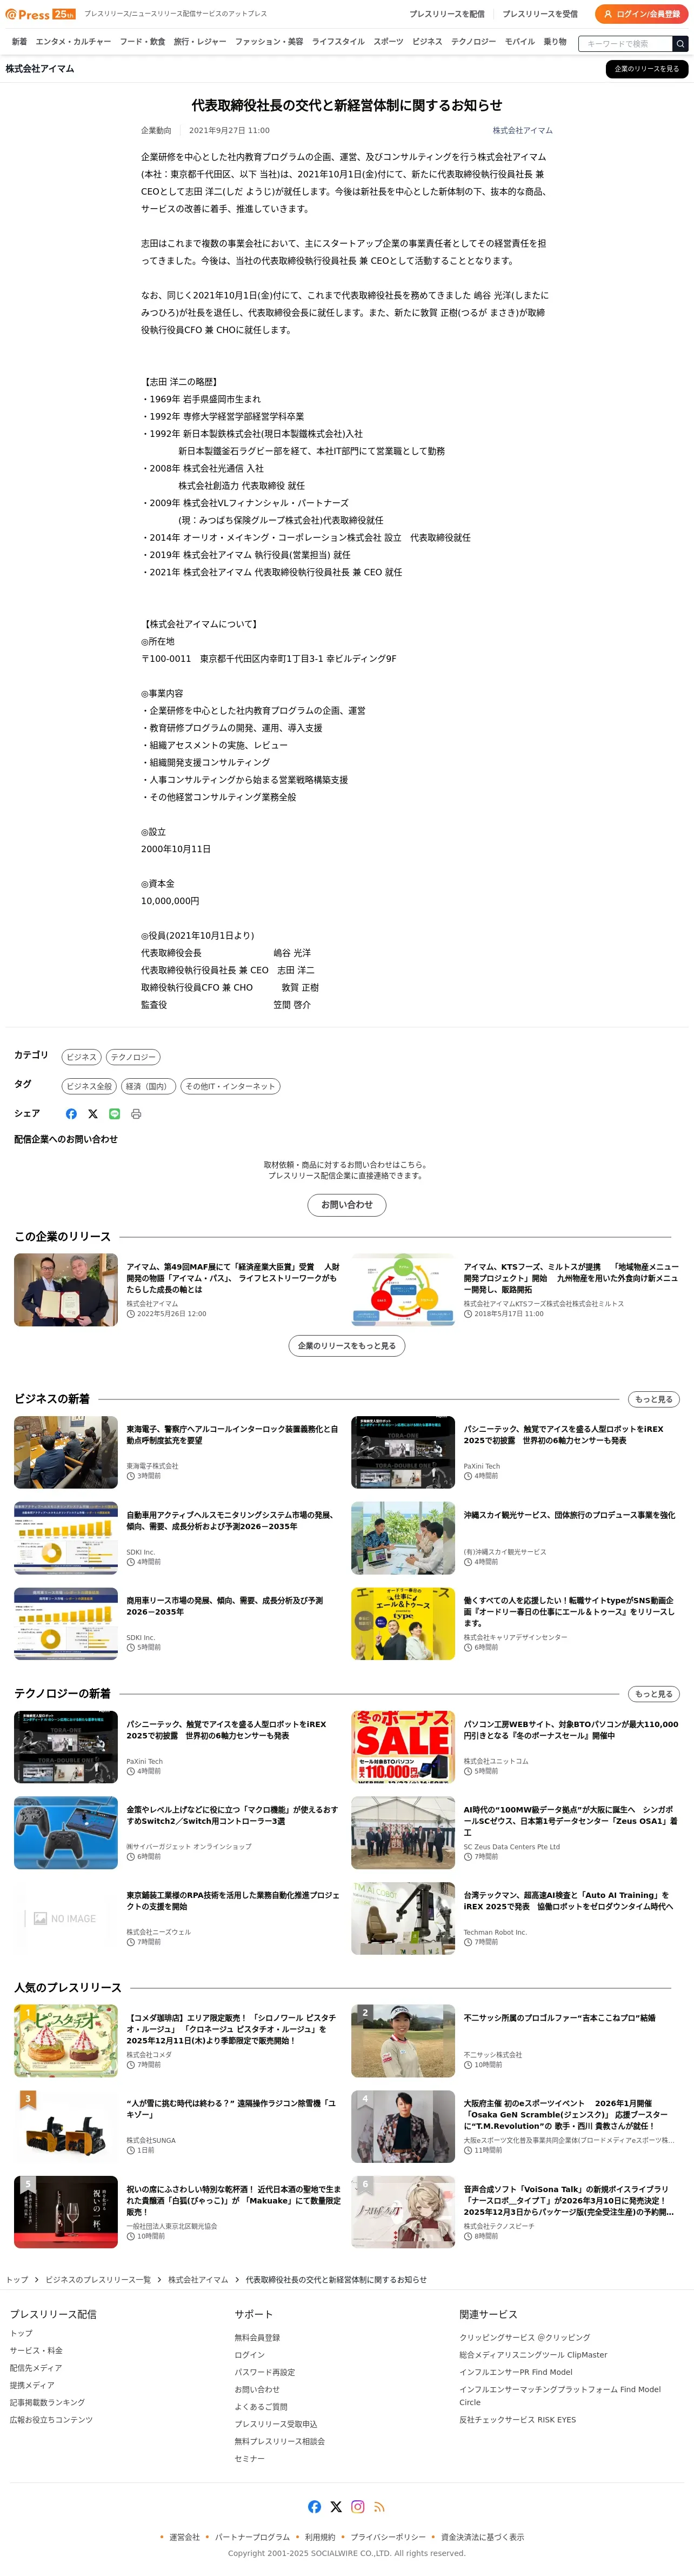Open footer Facebook icon

(x=314, y=2507)
